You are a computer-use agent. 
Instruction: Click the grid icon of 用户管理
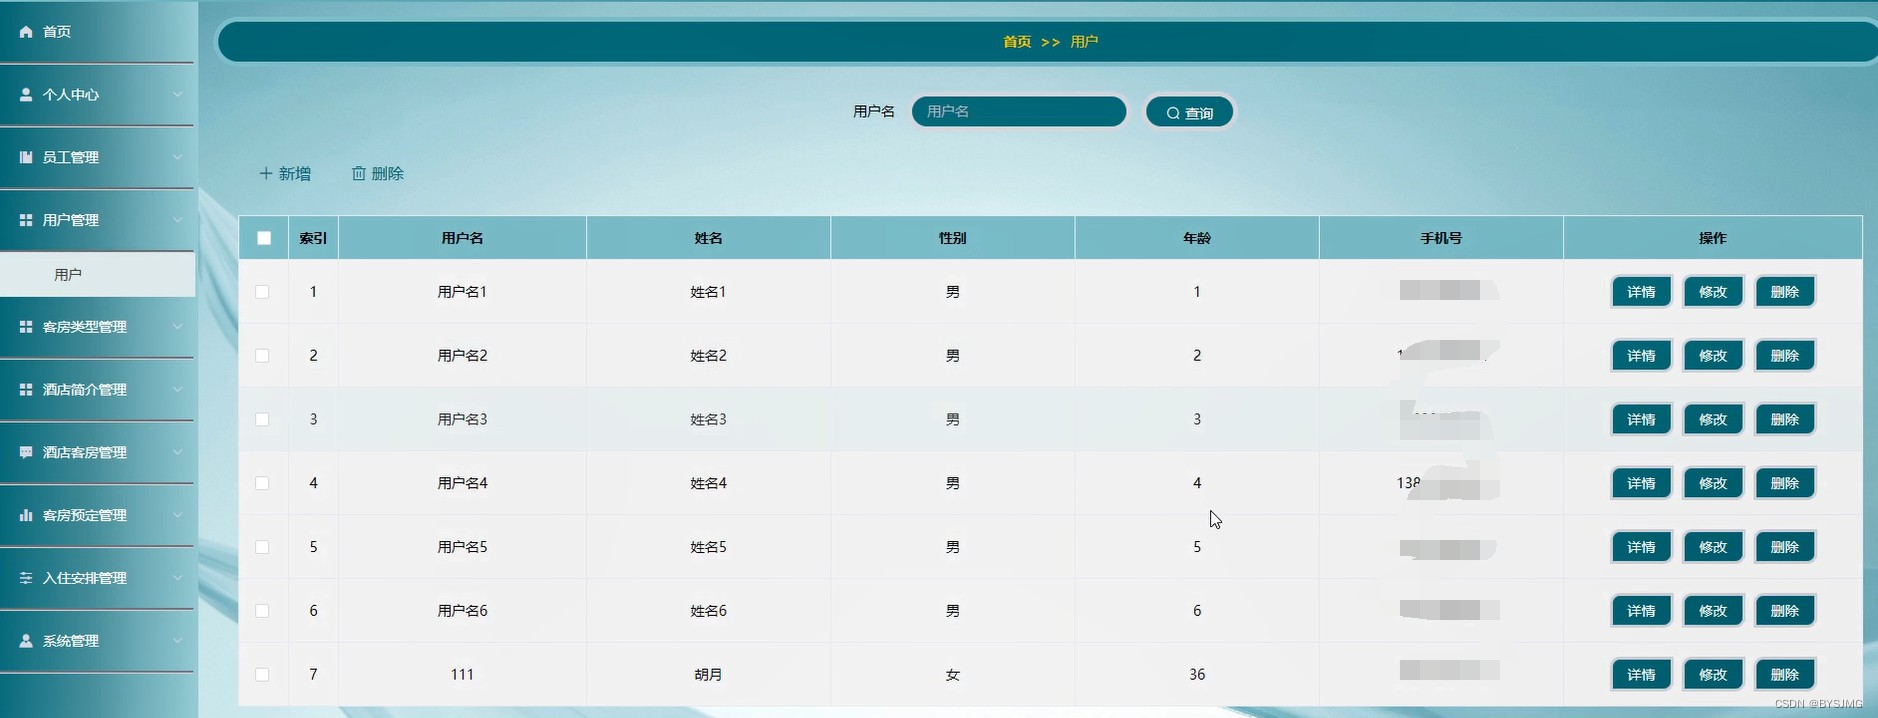pos(26,220)
